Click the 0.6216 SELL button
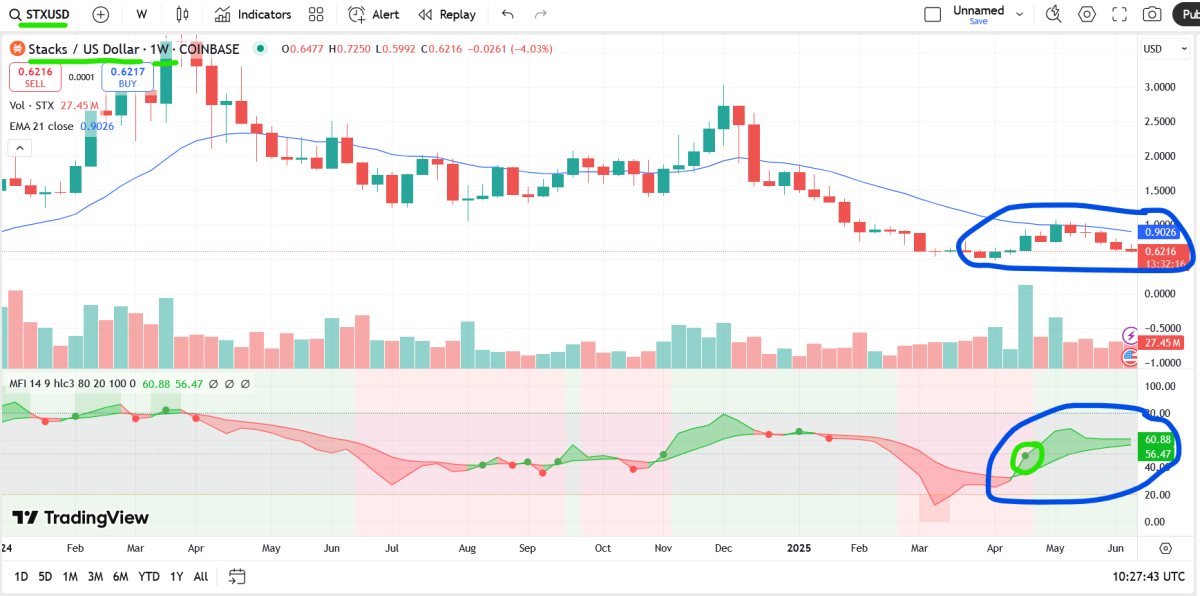Viewport: 1200px width, 596px height. 36,77
